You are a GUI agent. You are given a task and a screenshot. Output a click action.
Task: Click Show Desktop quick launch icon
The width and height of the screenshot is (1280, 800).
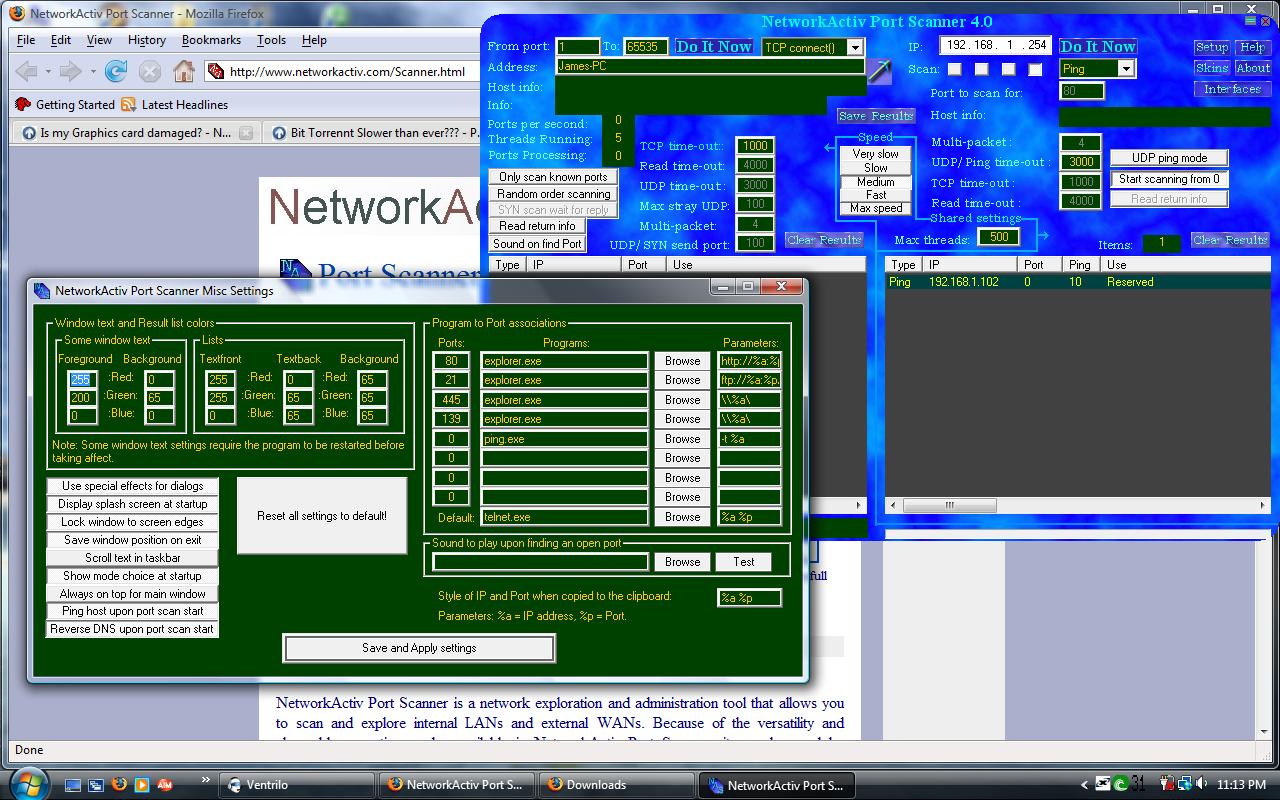(x=74, y=785)
